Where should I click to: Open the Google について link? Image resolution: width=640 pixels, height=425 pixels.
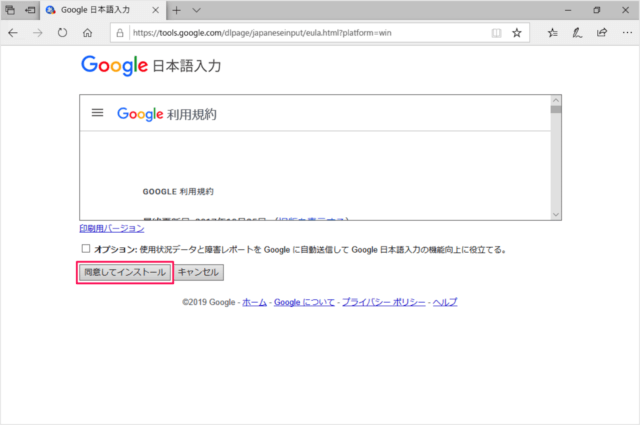coord(304,302)
